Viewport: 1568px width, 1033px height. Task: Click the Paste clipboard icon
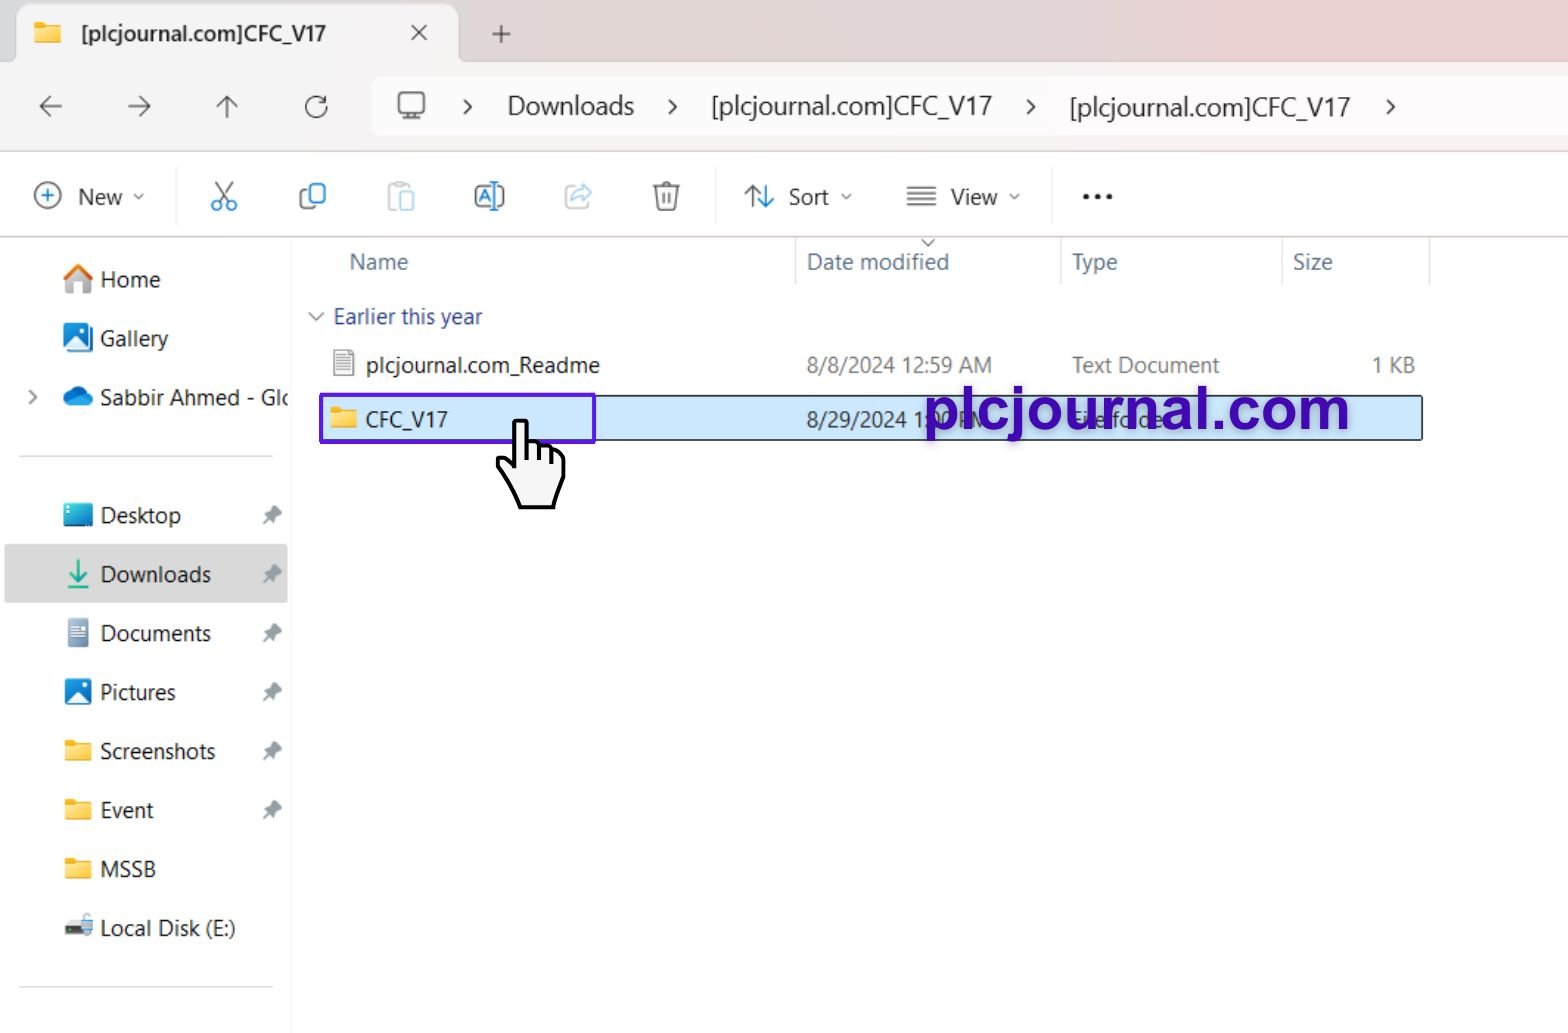(x=401, y=196)
